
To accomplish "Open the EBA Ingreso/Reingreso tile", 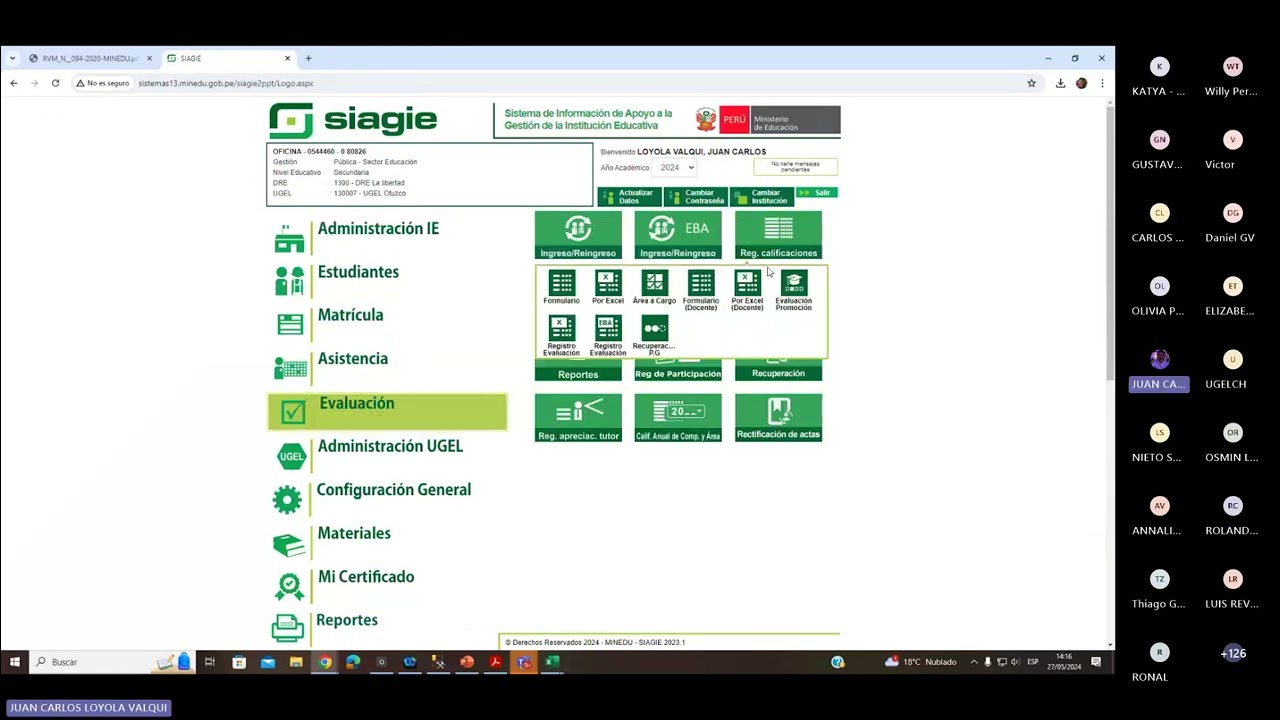I will pyautogui.click(x=678, y=235).
